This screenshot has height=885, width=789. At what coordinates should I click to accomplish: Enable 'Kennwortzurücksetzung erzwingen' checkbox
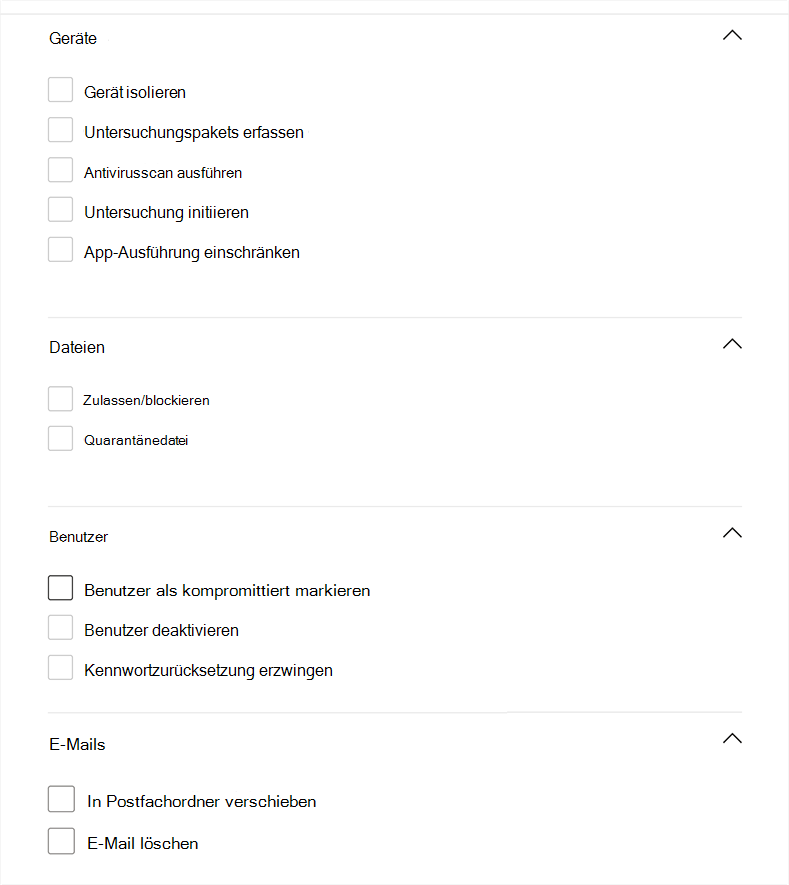point(61,668)
